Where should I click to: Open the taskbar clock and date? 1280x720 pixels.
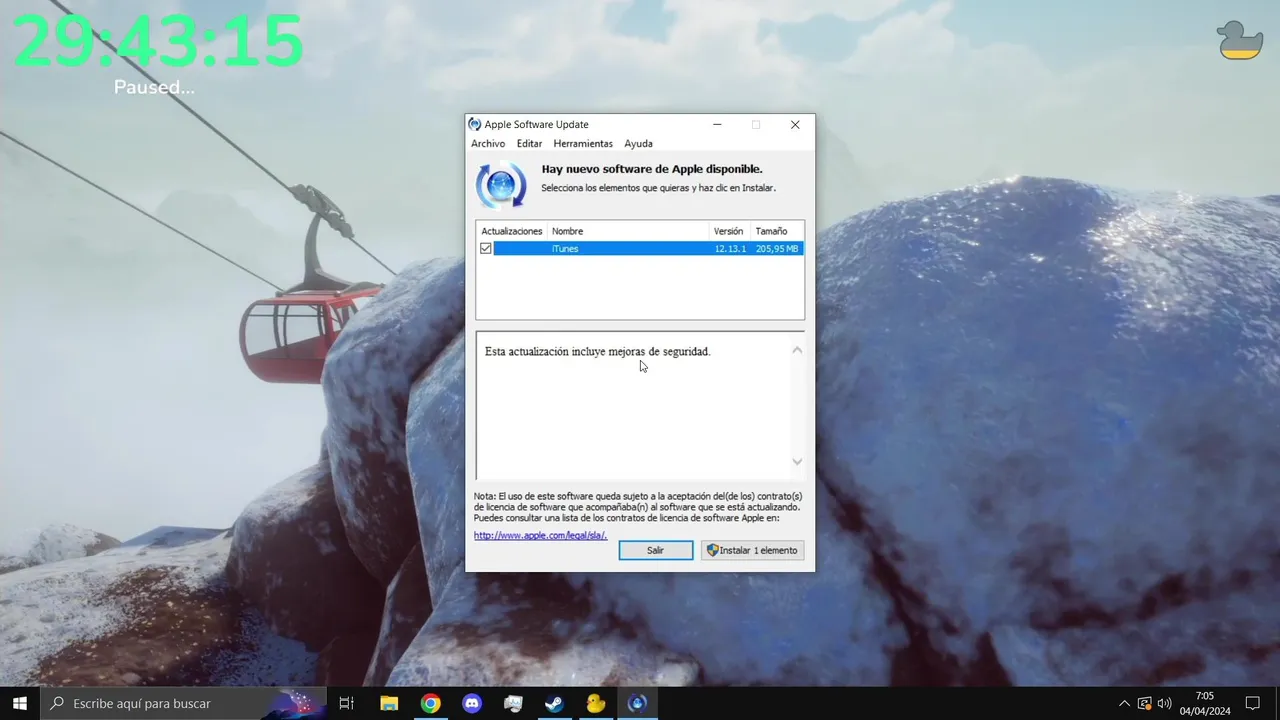click(1204, 703)
